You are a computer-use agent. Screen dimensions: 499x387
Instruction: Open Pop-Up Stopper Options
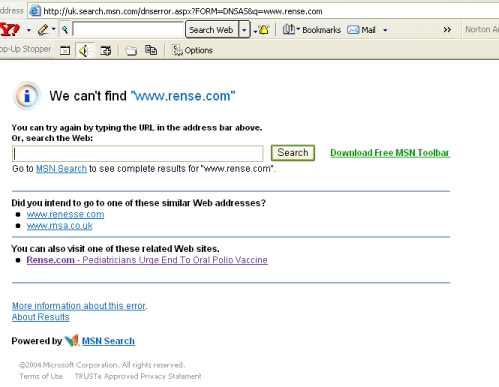193,50
